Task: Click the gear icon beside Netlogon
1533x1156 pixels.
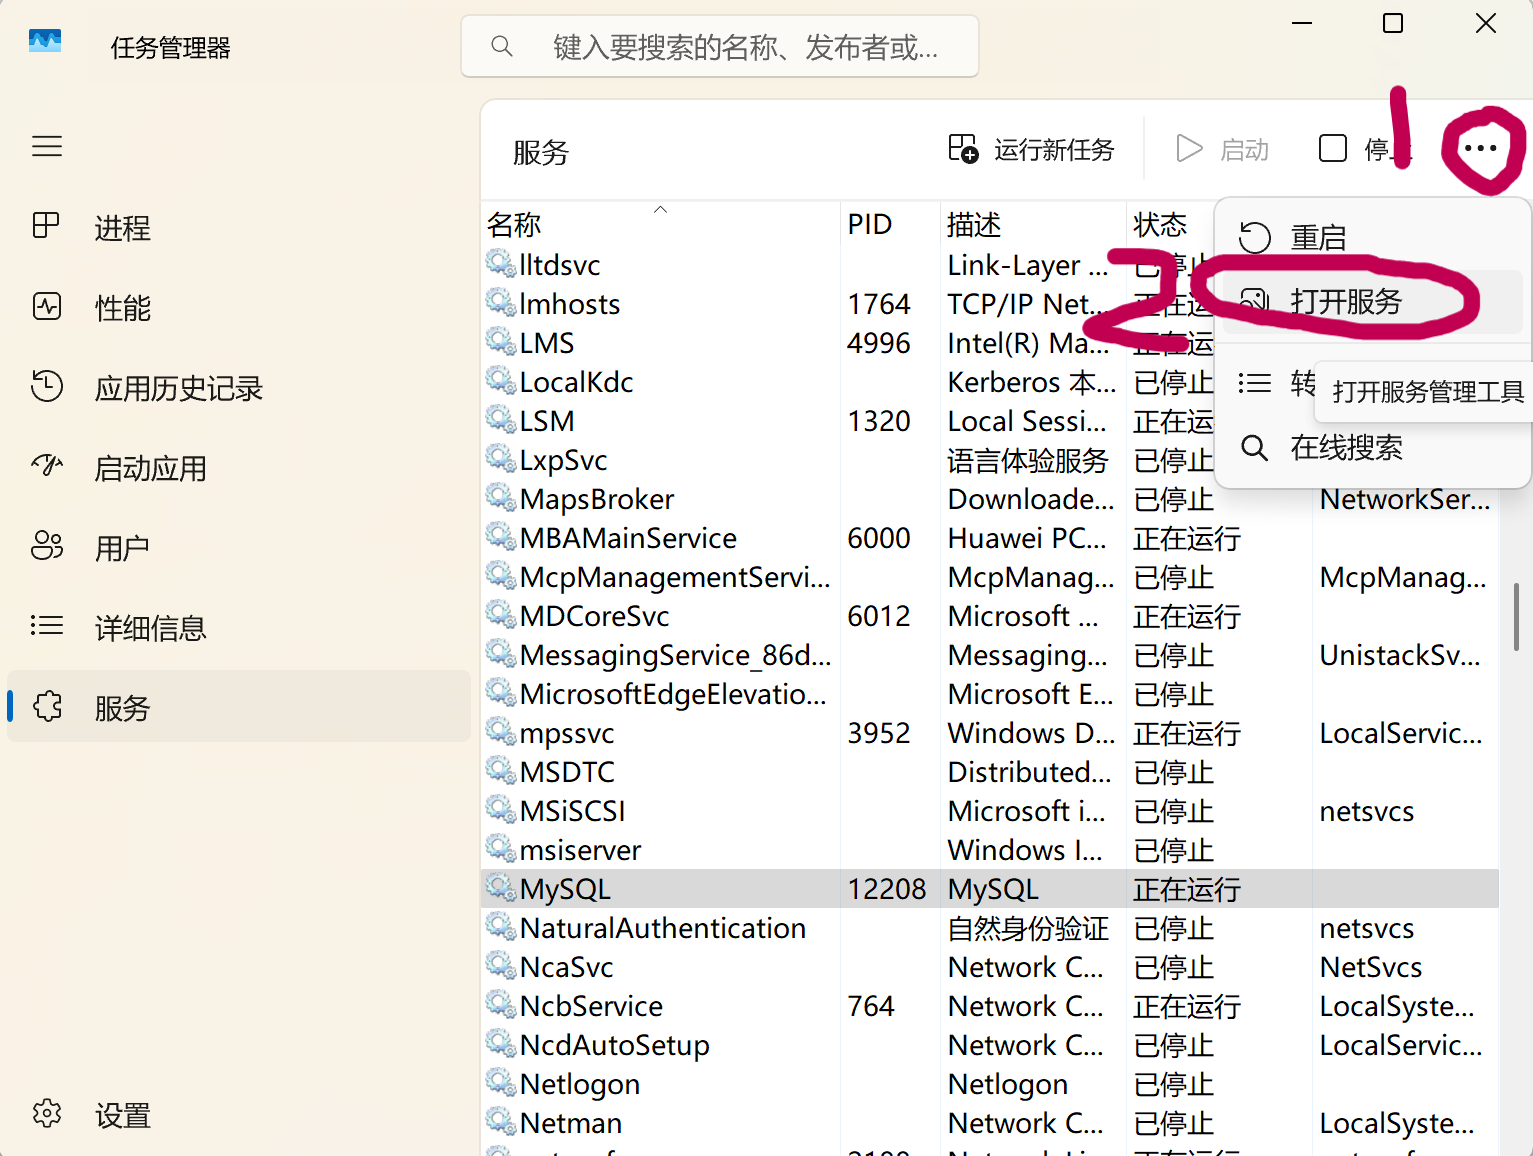Action: [501, 1082]
